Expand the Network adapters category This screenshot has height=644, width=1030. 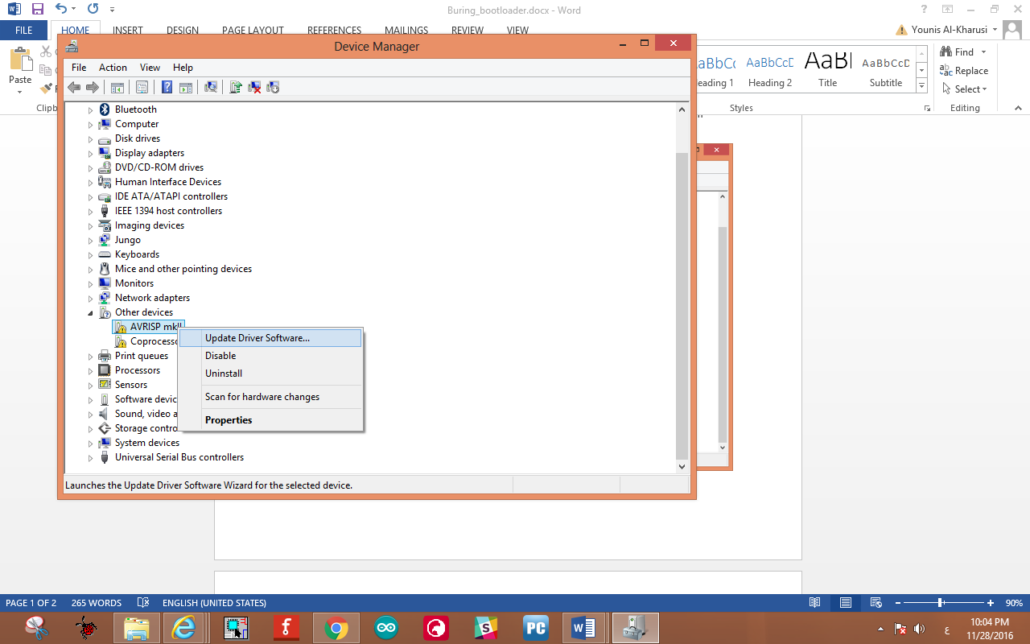pyautogui.click(x=91, y=298)
